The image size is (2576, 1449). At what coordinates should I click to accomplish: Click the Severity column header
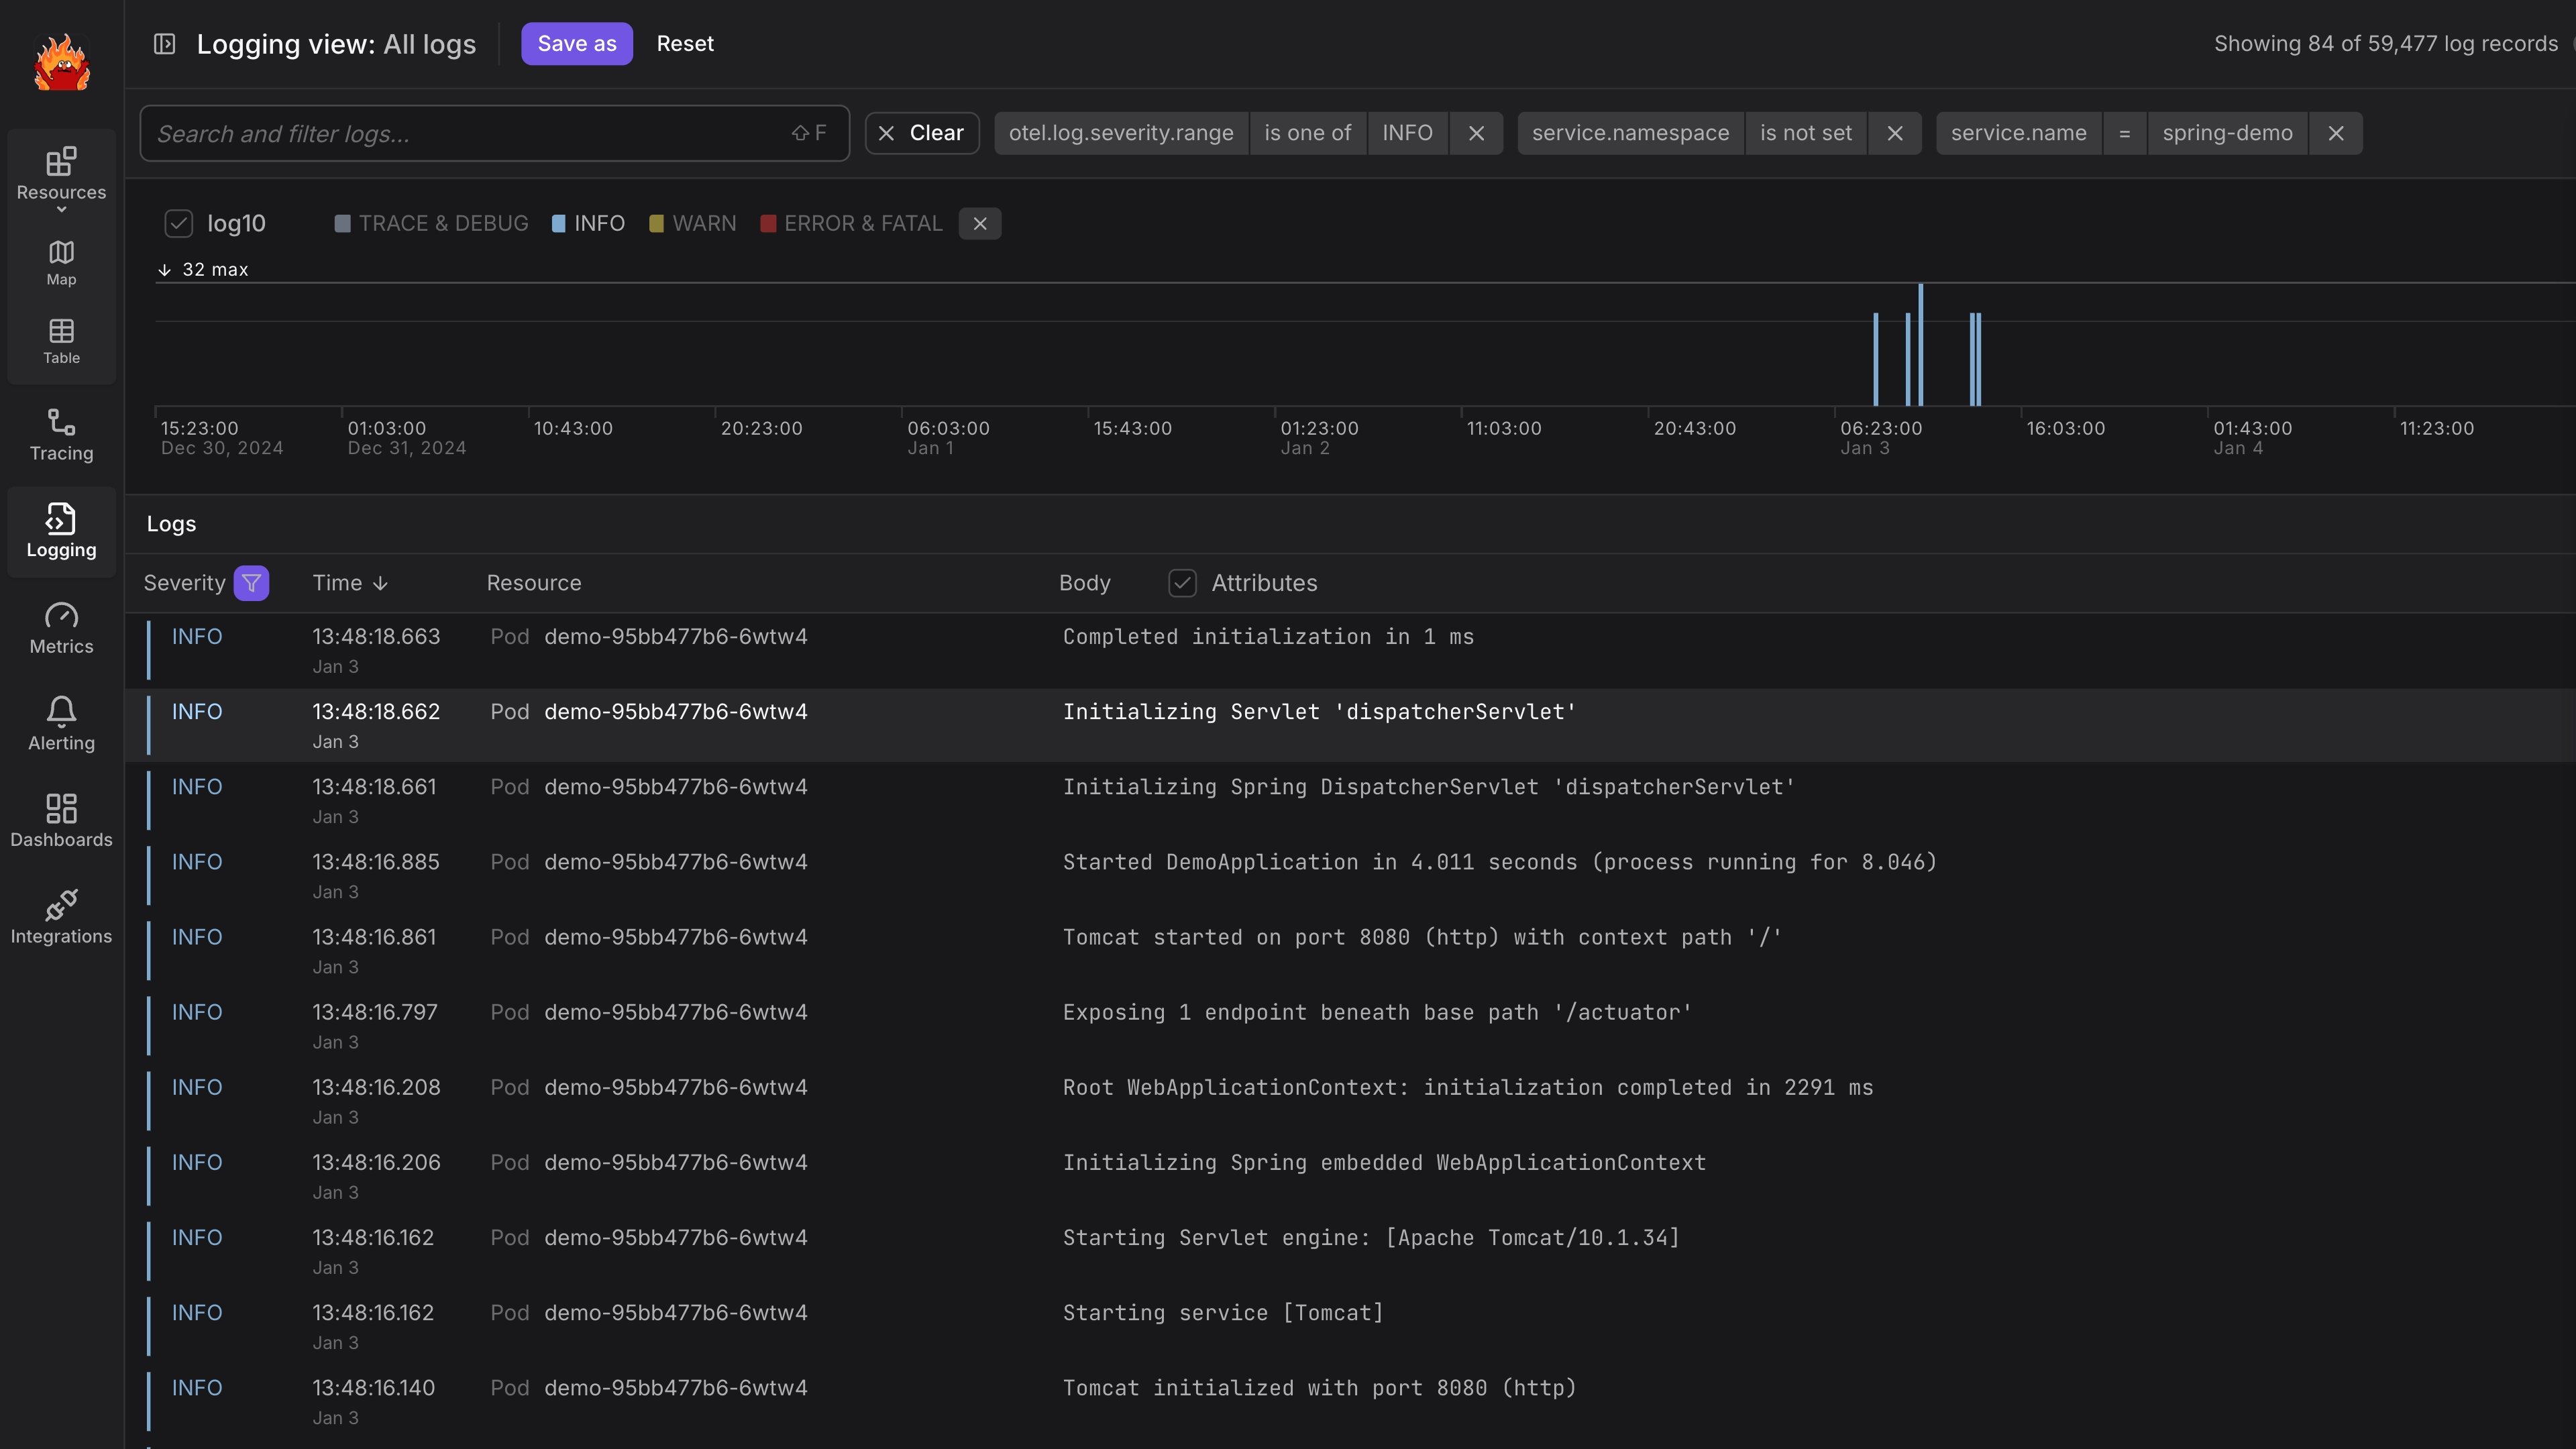(x=184, y=583)
